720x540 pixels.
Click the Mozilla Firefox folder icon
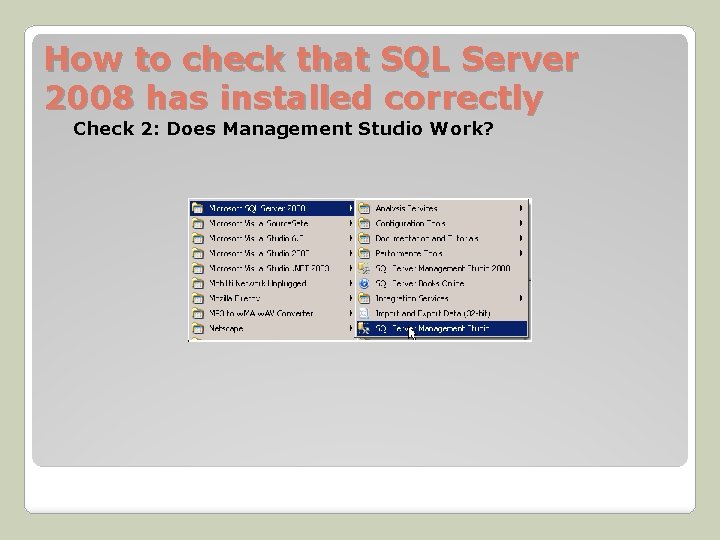coord(198,298)
